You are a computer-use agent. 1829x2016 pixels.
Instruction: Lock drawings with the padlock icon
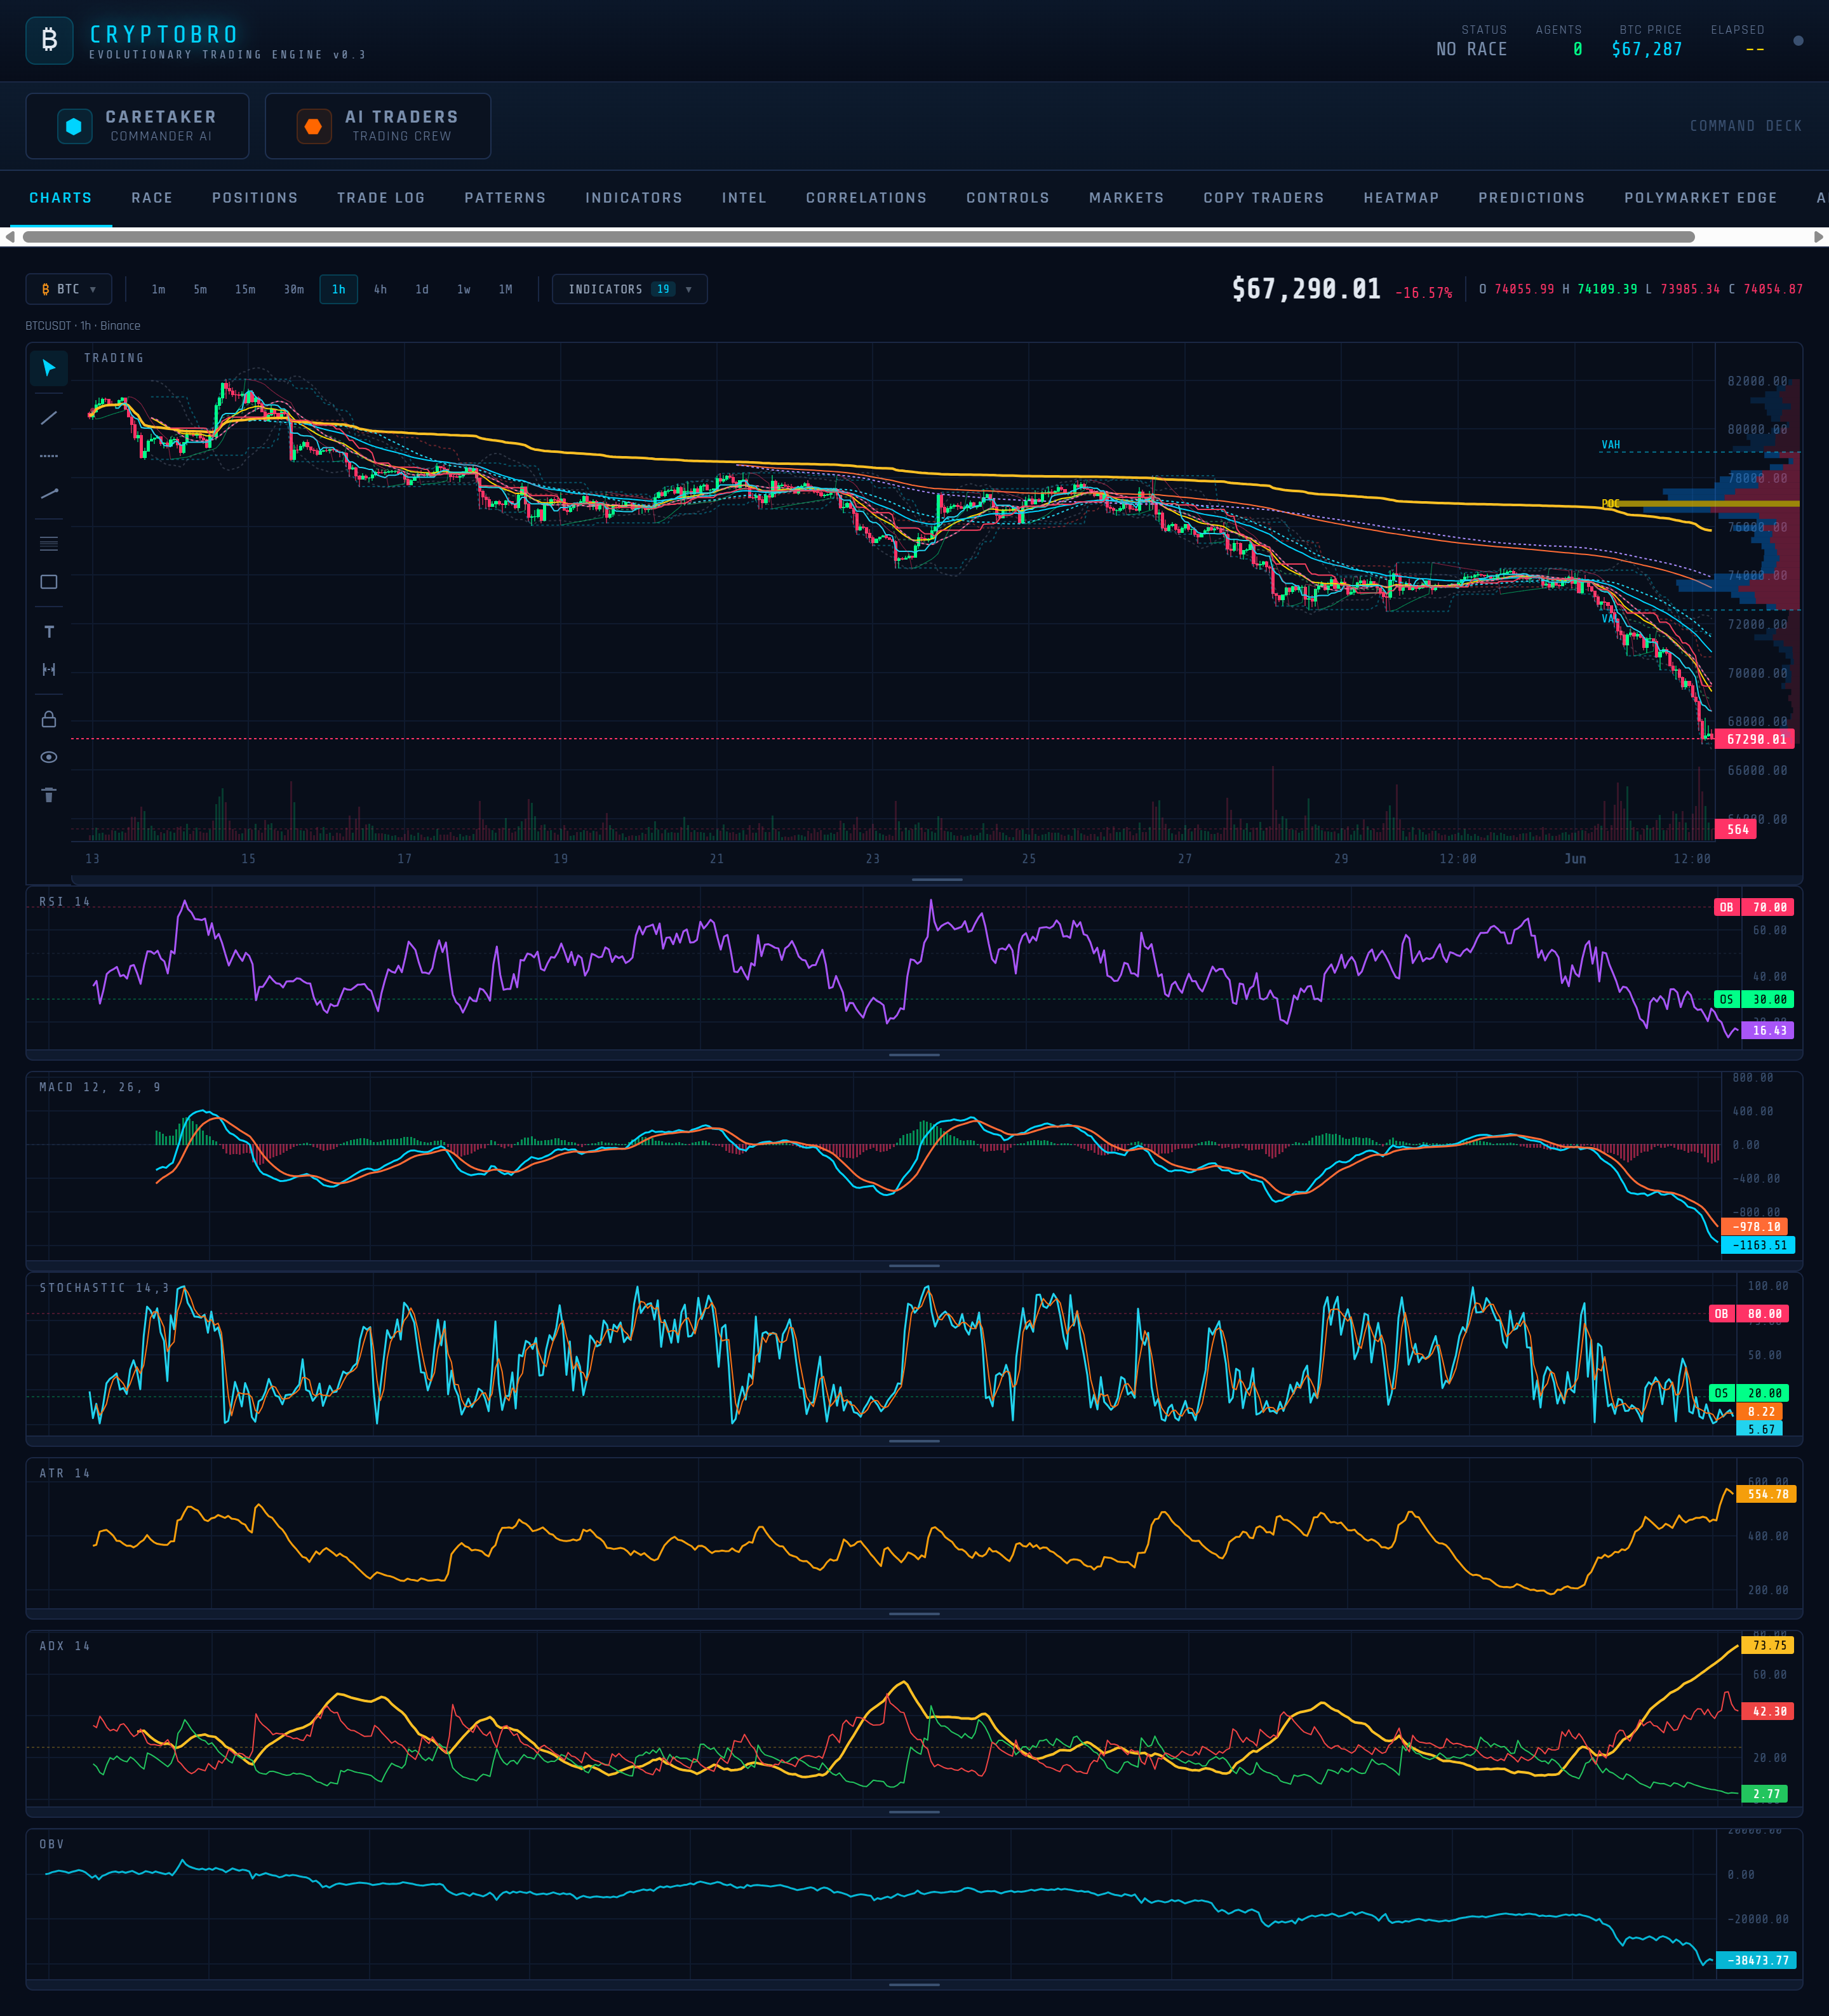coord(49,719)
